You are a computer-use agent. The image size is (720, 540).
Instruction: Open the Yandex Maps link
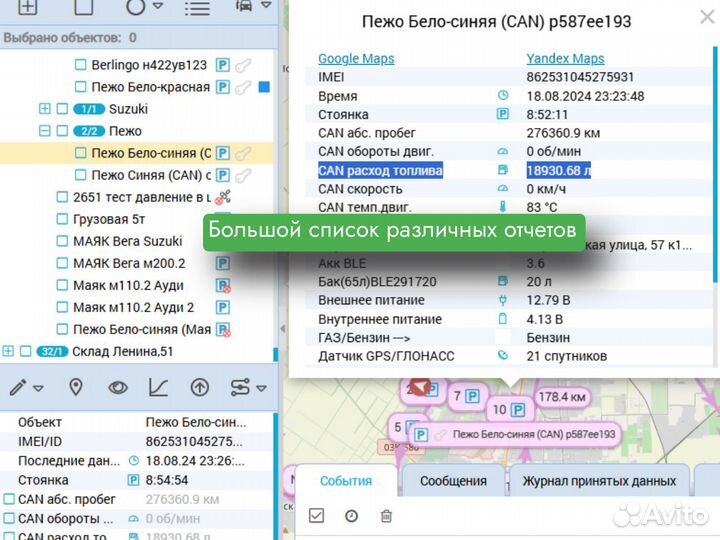click(x=565, y=59)
